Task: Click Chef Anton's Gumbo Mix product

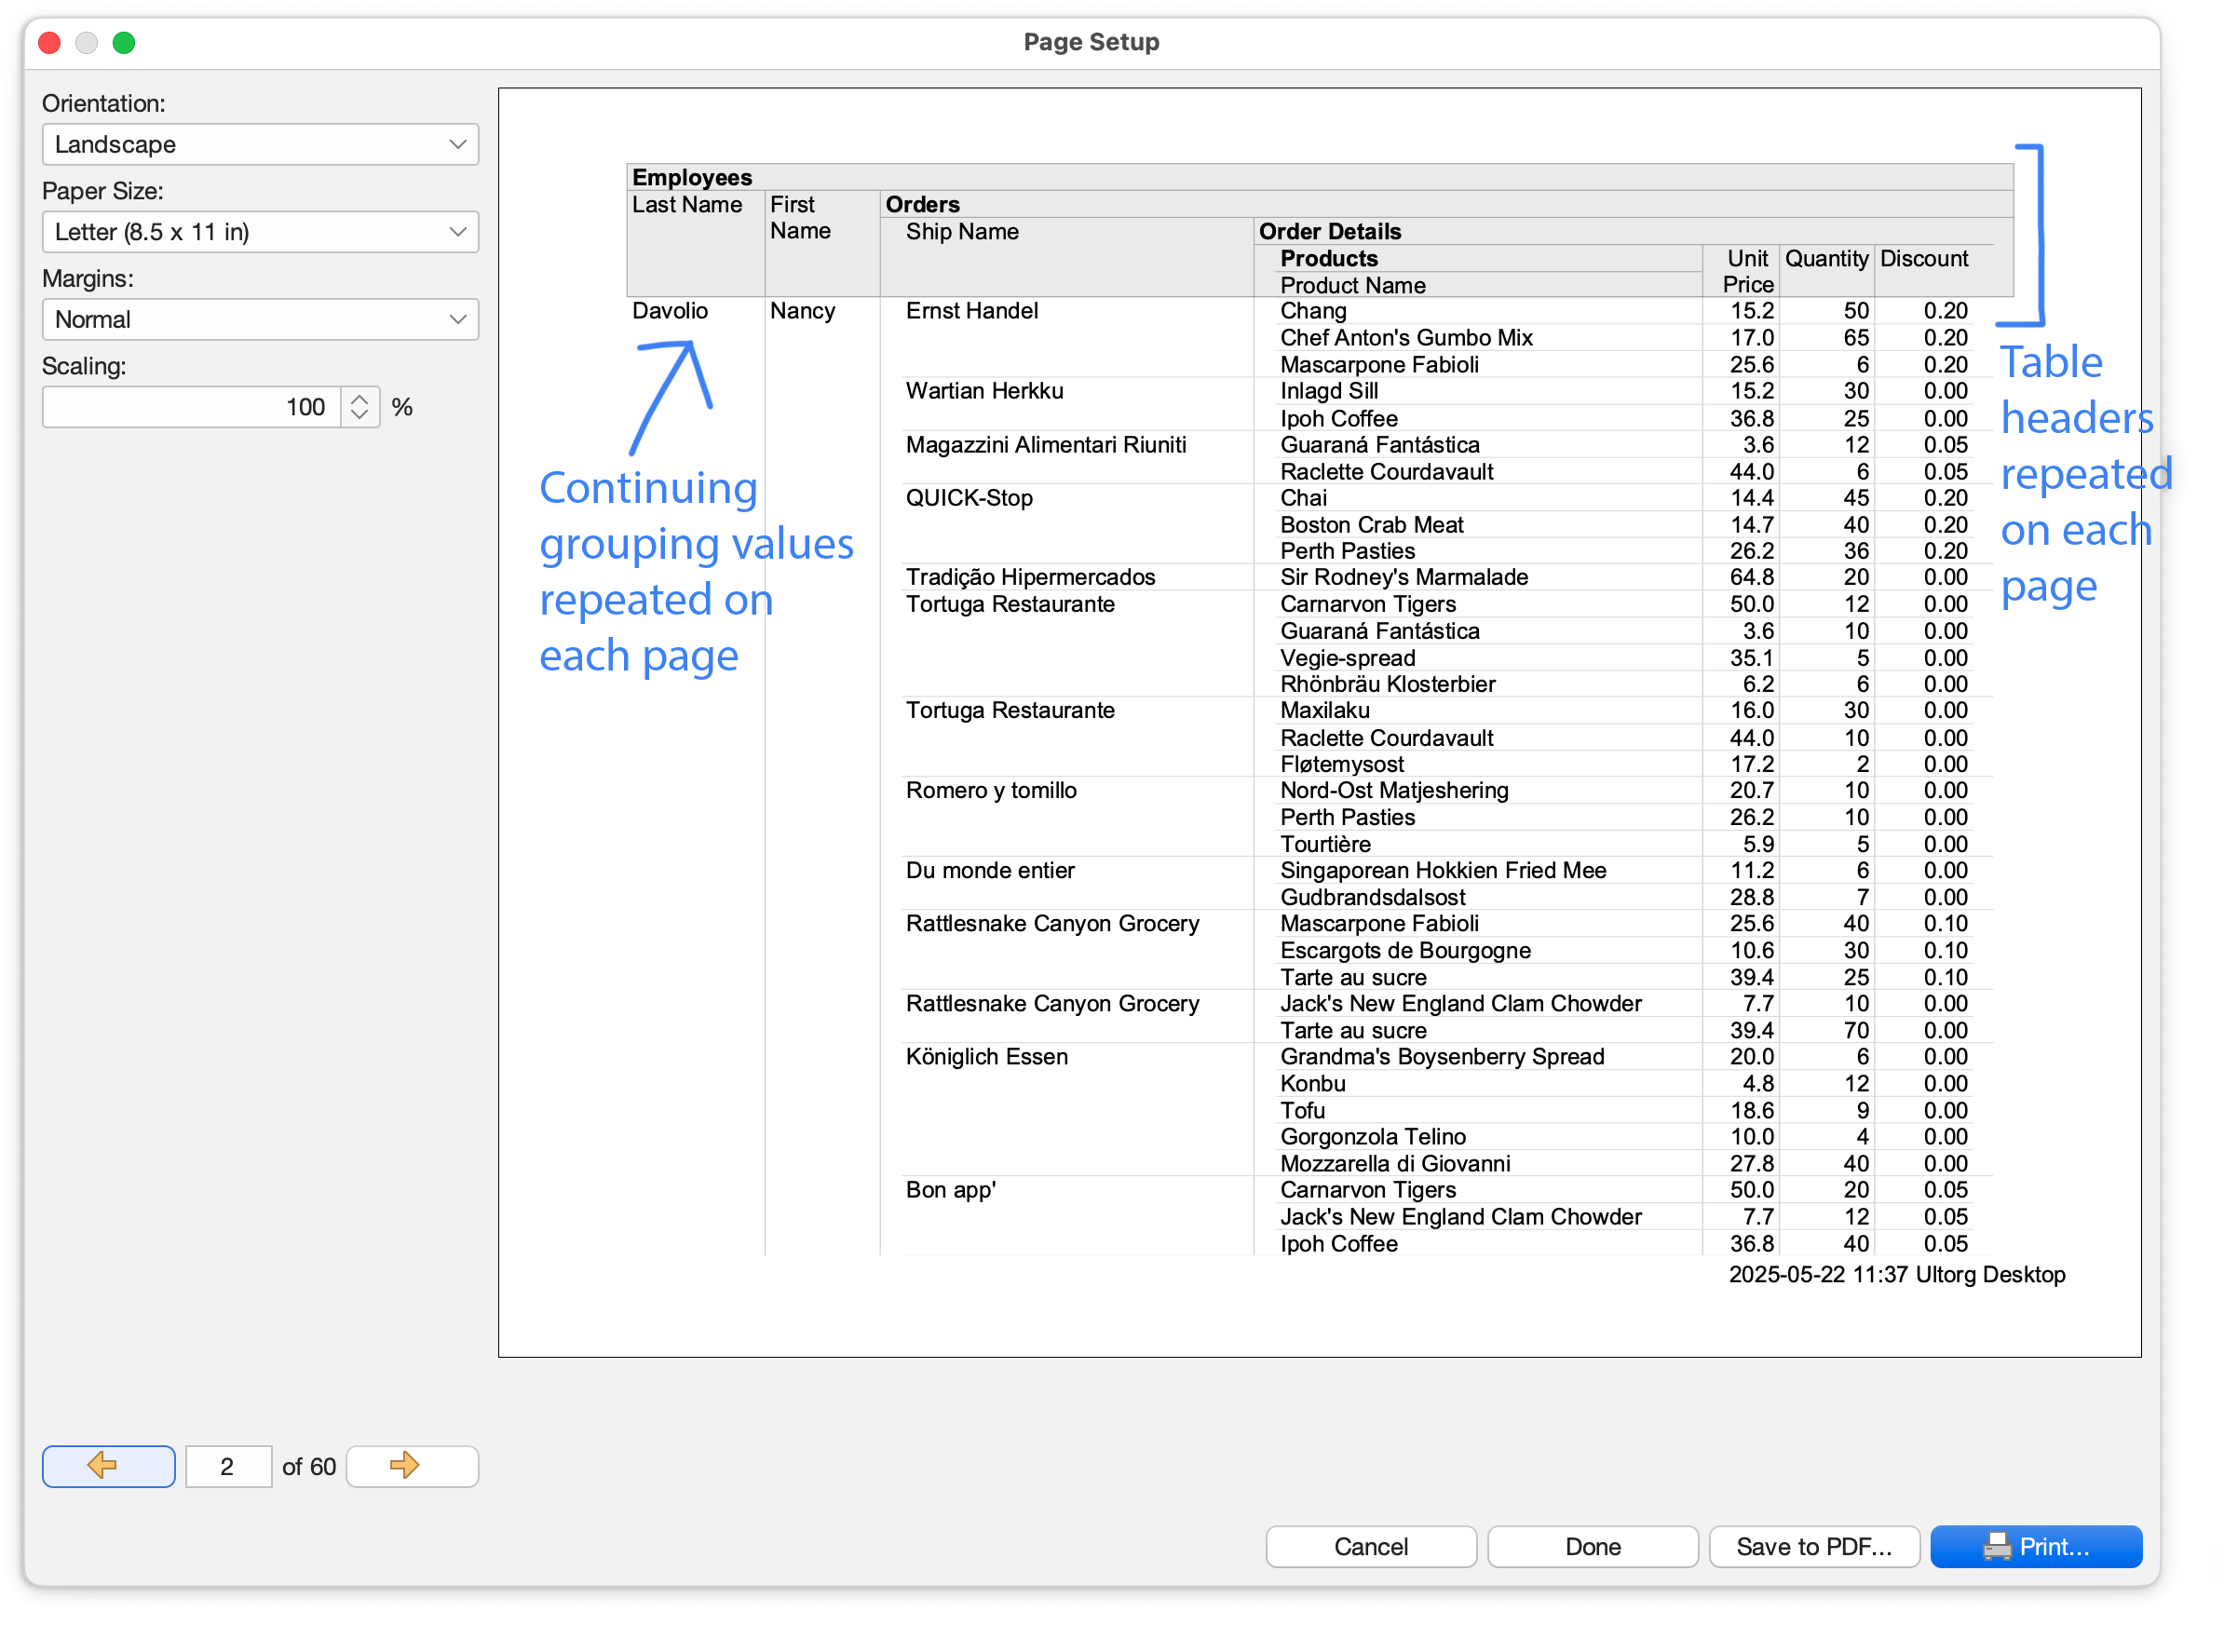Action: (x=1406, y=337)
